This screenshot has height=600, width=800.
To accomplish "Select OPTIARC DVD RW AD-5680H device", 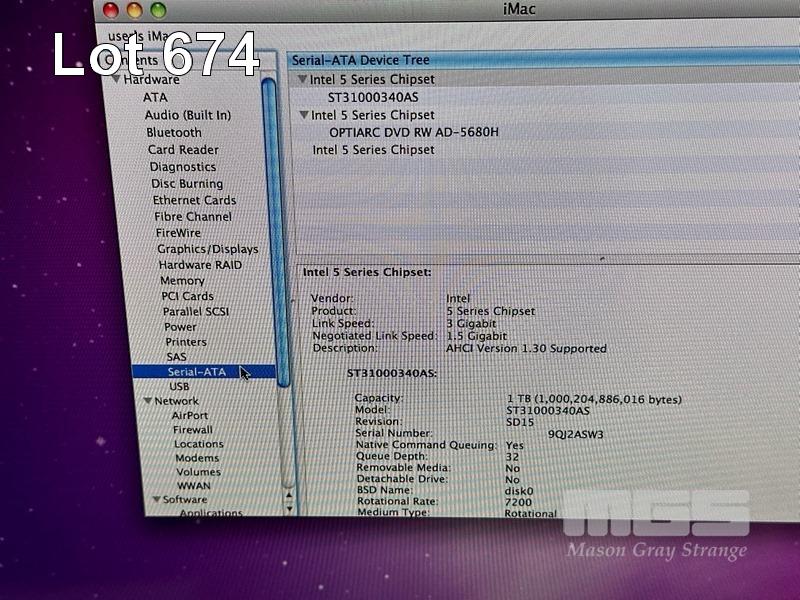I will (x=413, y=132).
